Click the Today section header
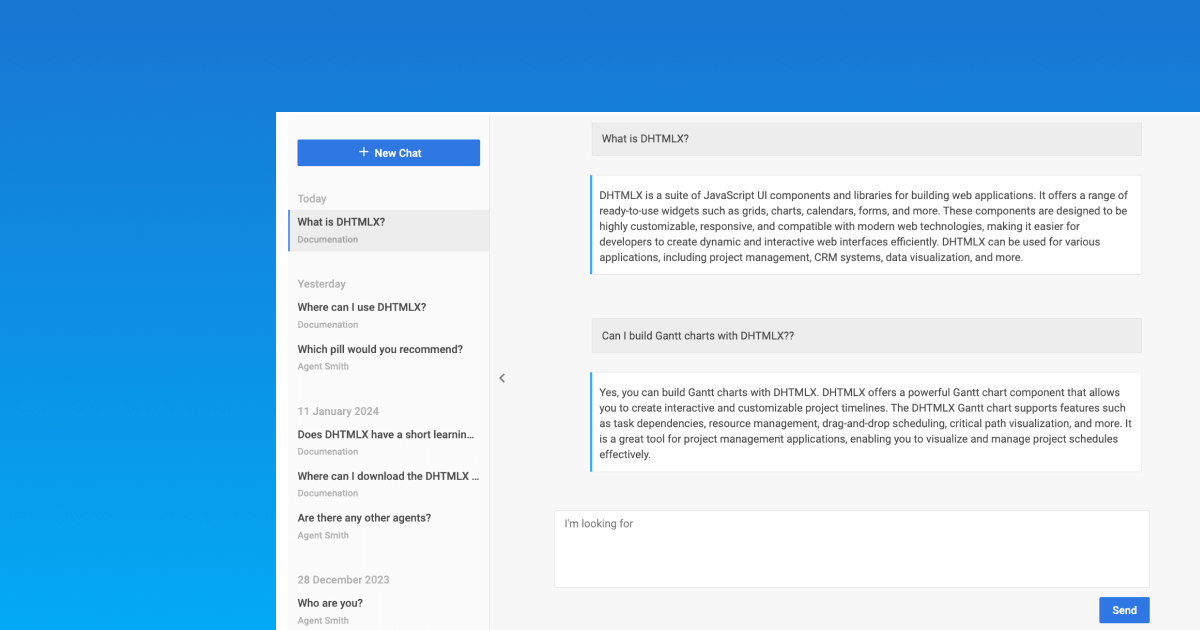Screen dimensions: 1200x630 pos(311,198)
